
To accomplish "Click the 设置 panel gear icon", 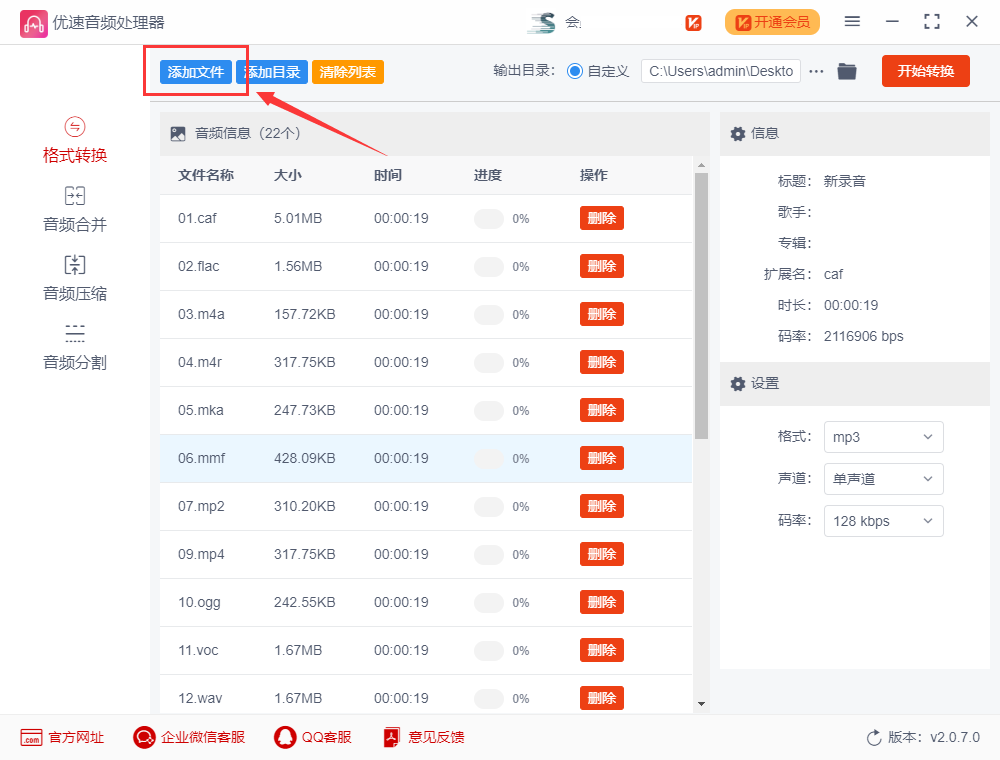I will click(738, 383).
